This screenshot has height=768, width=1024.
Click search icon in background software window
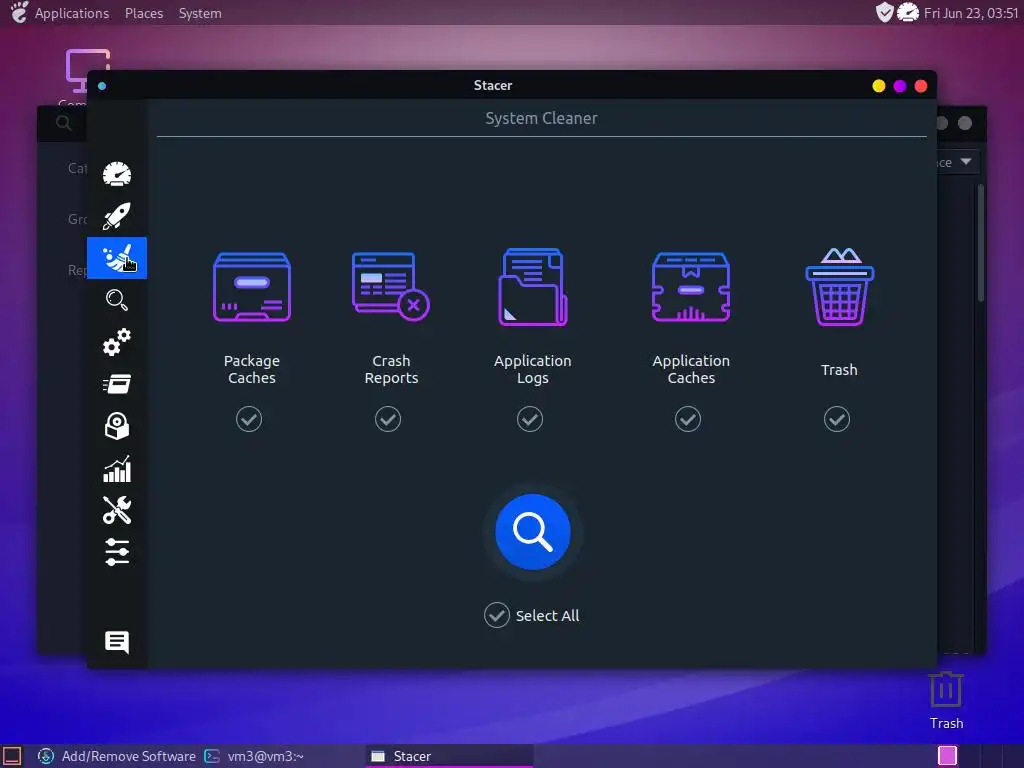[x=63, y=123]
